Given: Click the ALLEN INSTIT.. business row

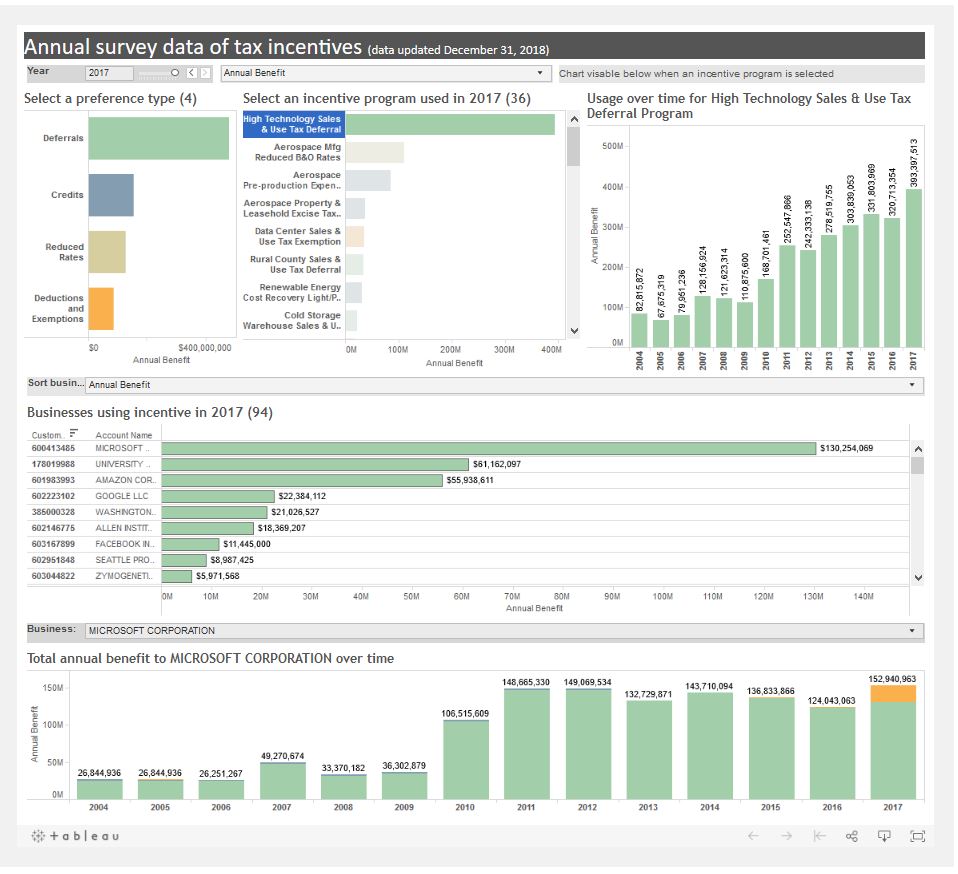Looking at the screenshot, I should (x=208, y=528).
